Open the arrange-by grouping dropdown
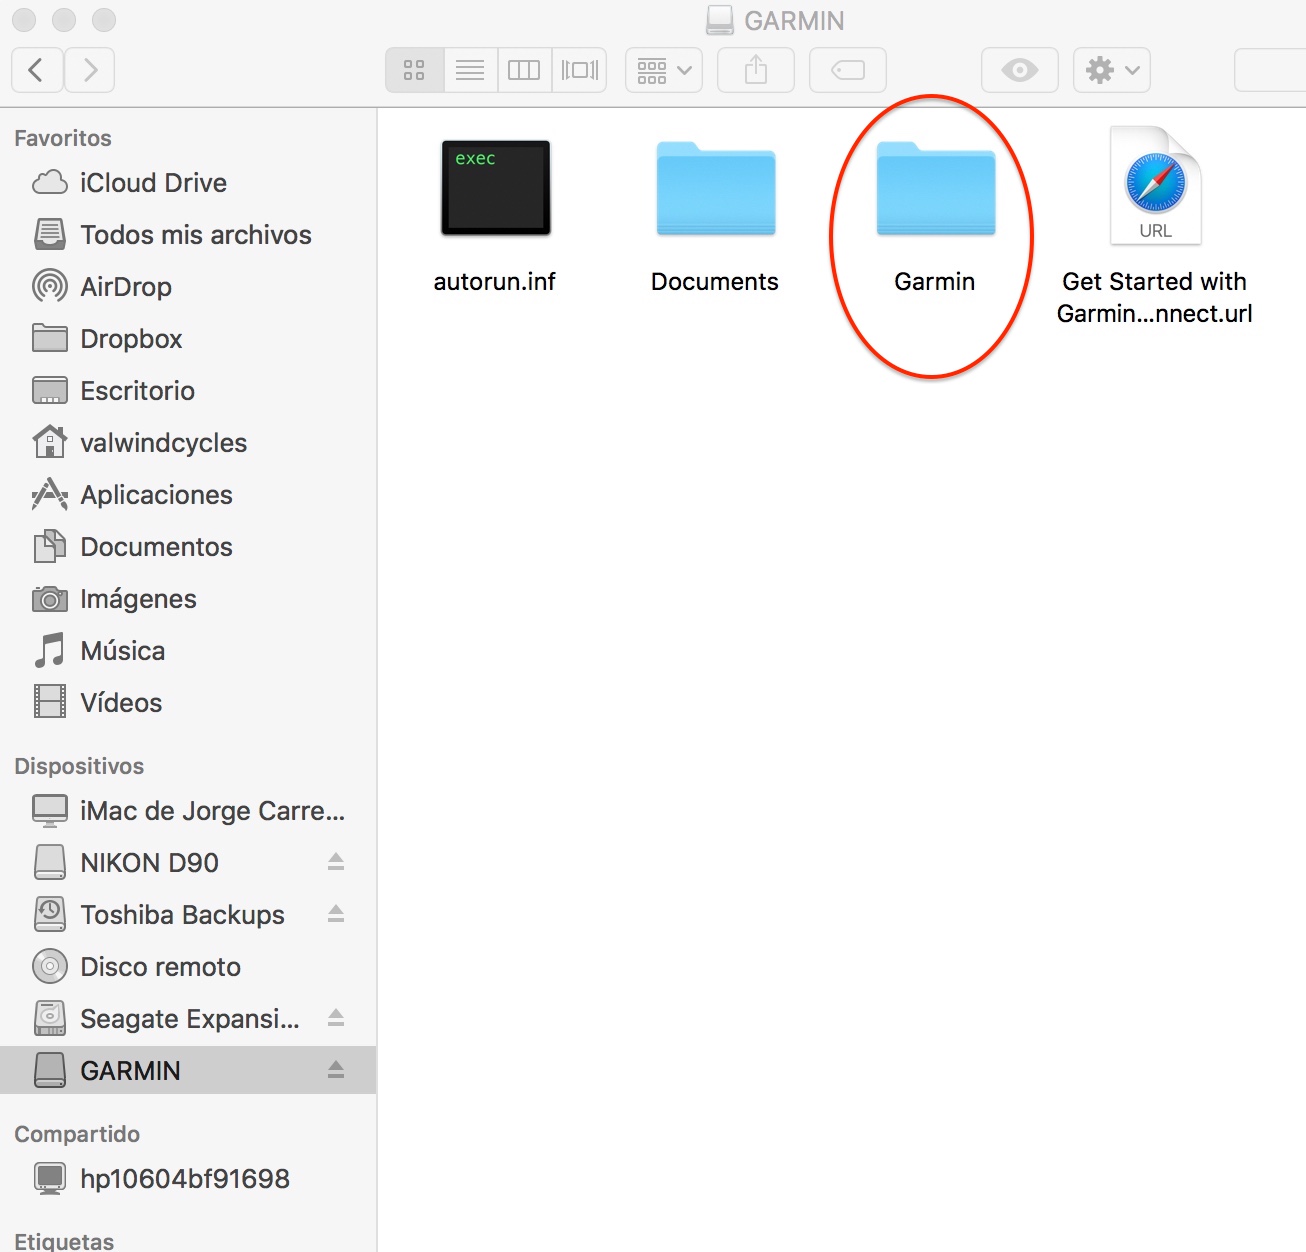 664,70
